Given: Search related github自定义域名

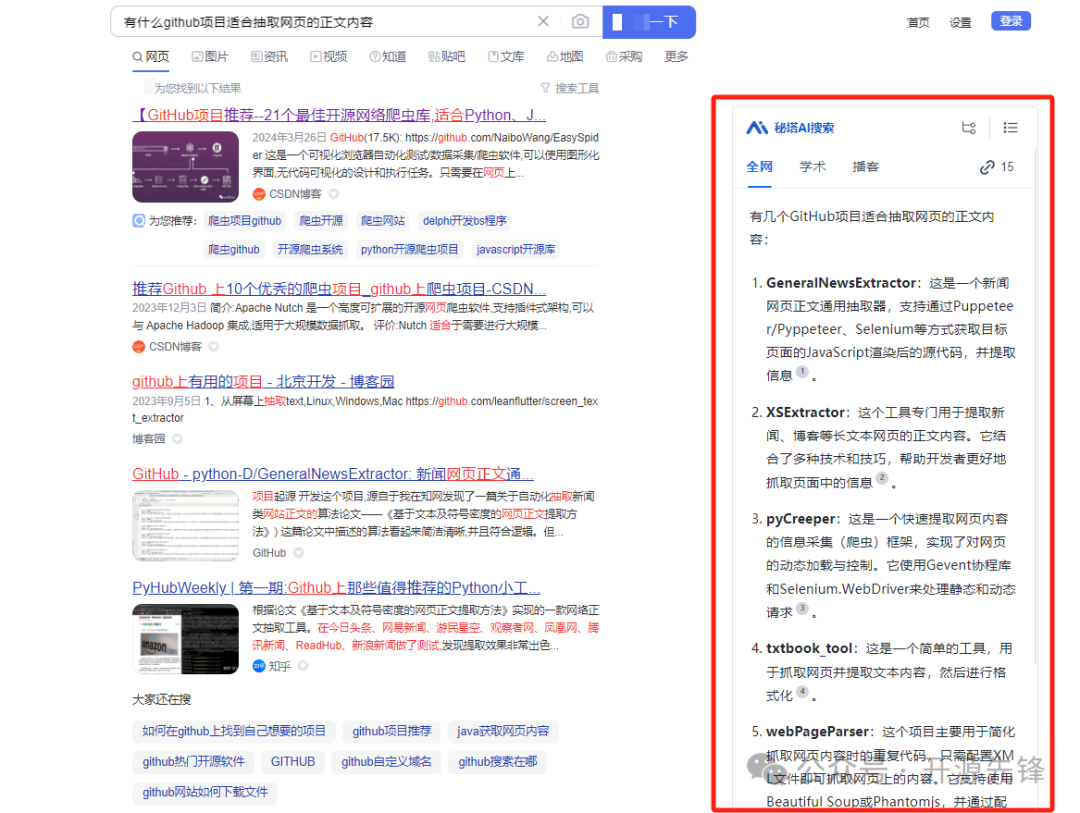Looking at the screenshot, I should point(386,761).
